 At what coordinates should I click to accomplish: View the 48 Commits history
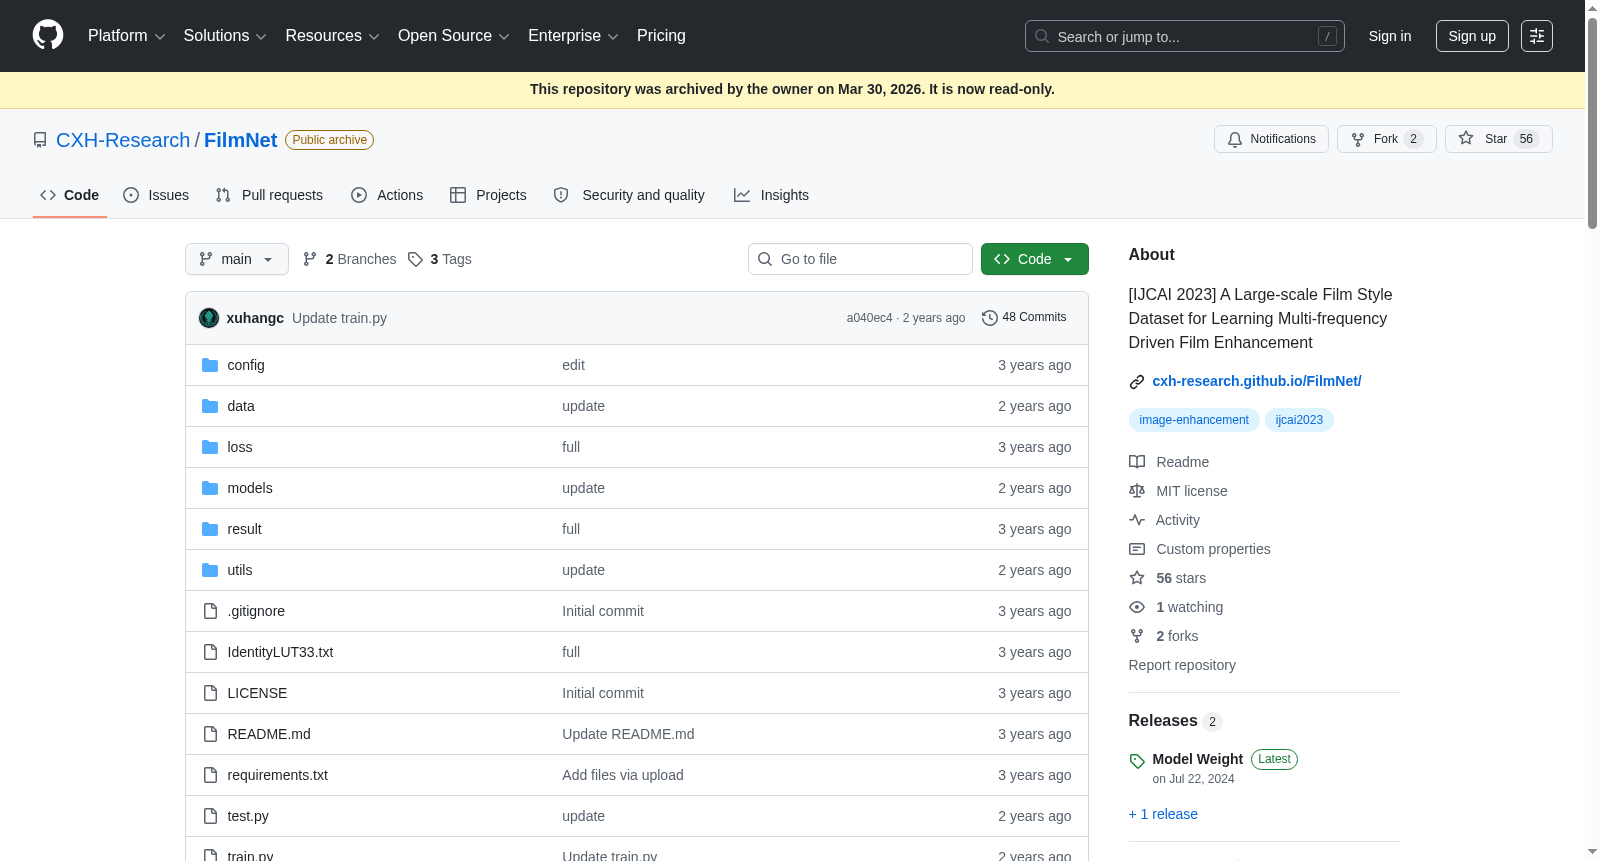1024,317
